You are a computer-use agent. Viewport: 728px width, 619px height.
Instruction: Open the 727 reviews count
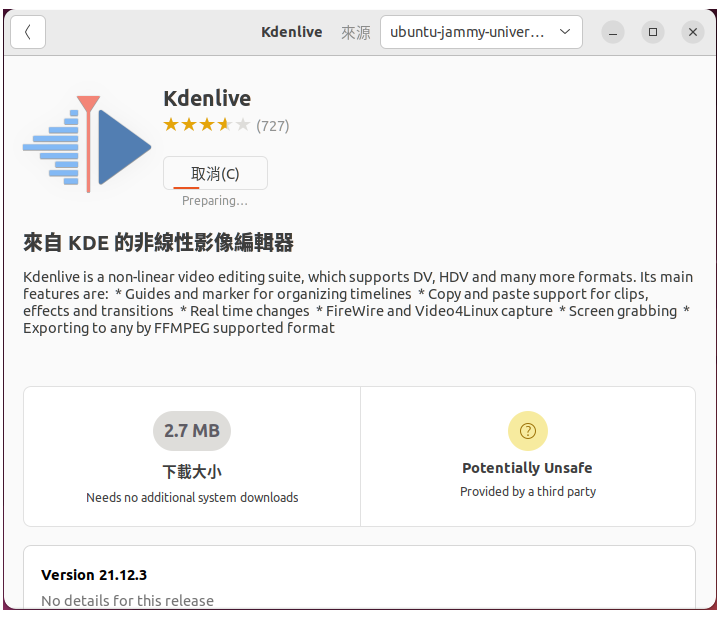pos(273,126)
